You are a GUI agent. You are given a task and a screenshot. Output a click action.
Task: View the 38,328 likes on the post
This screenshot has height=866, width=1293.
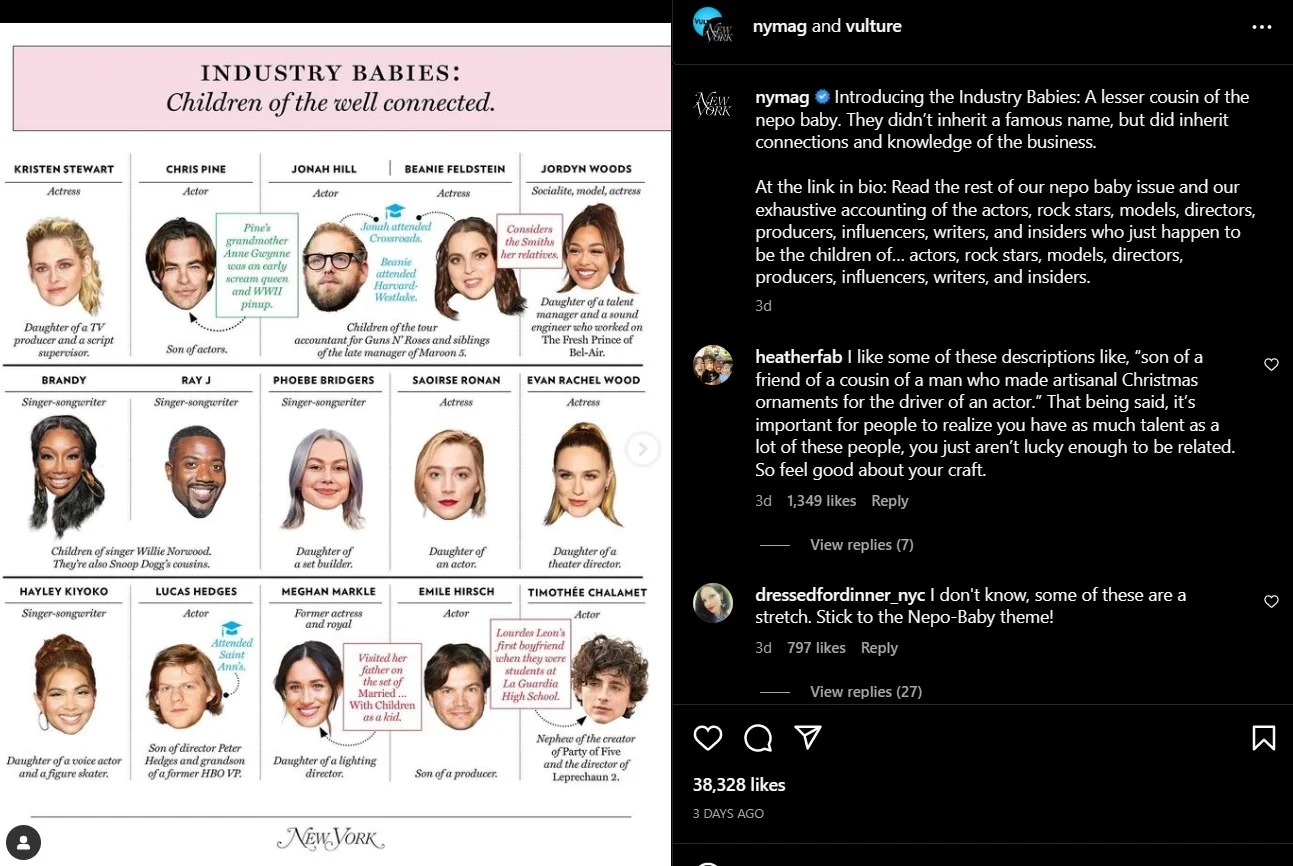[738, 784]
